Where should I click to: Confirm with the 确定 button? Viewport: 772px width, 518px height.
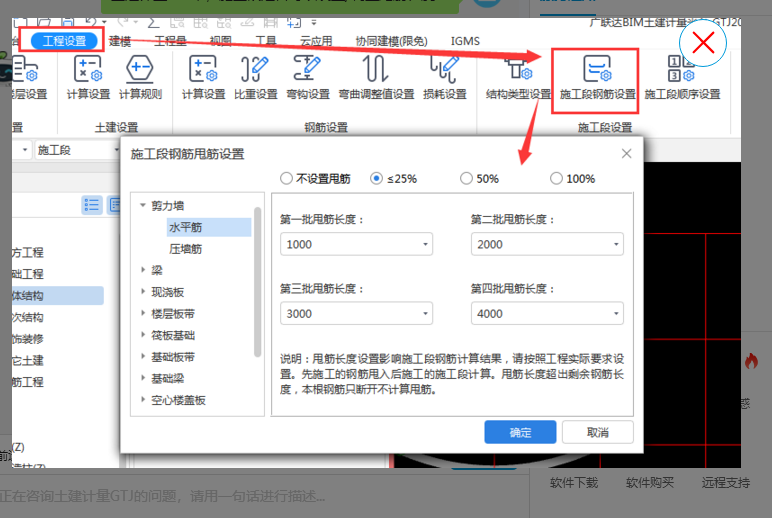[x=520, y=432]
